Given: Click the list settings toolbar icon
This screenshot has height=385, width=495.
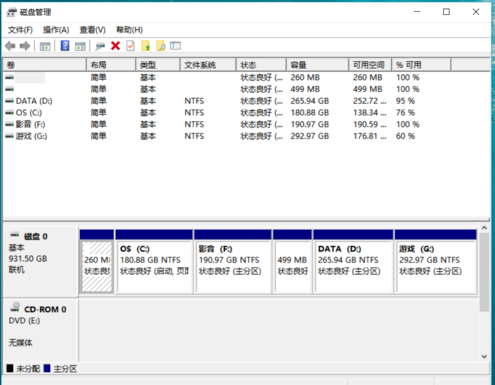Looking at the screenshot, I should click(175, 46).
